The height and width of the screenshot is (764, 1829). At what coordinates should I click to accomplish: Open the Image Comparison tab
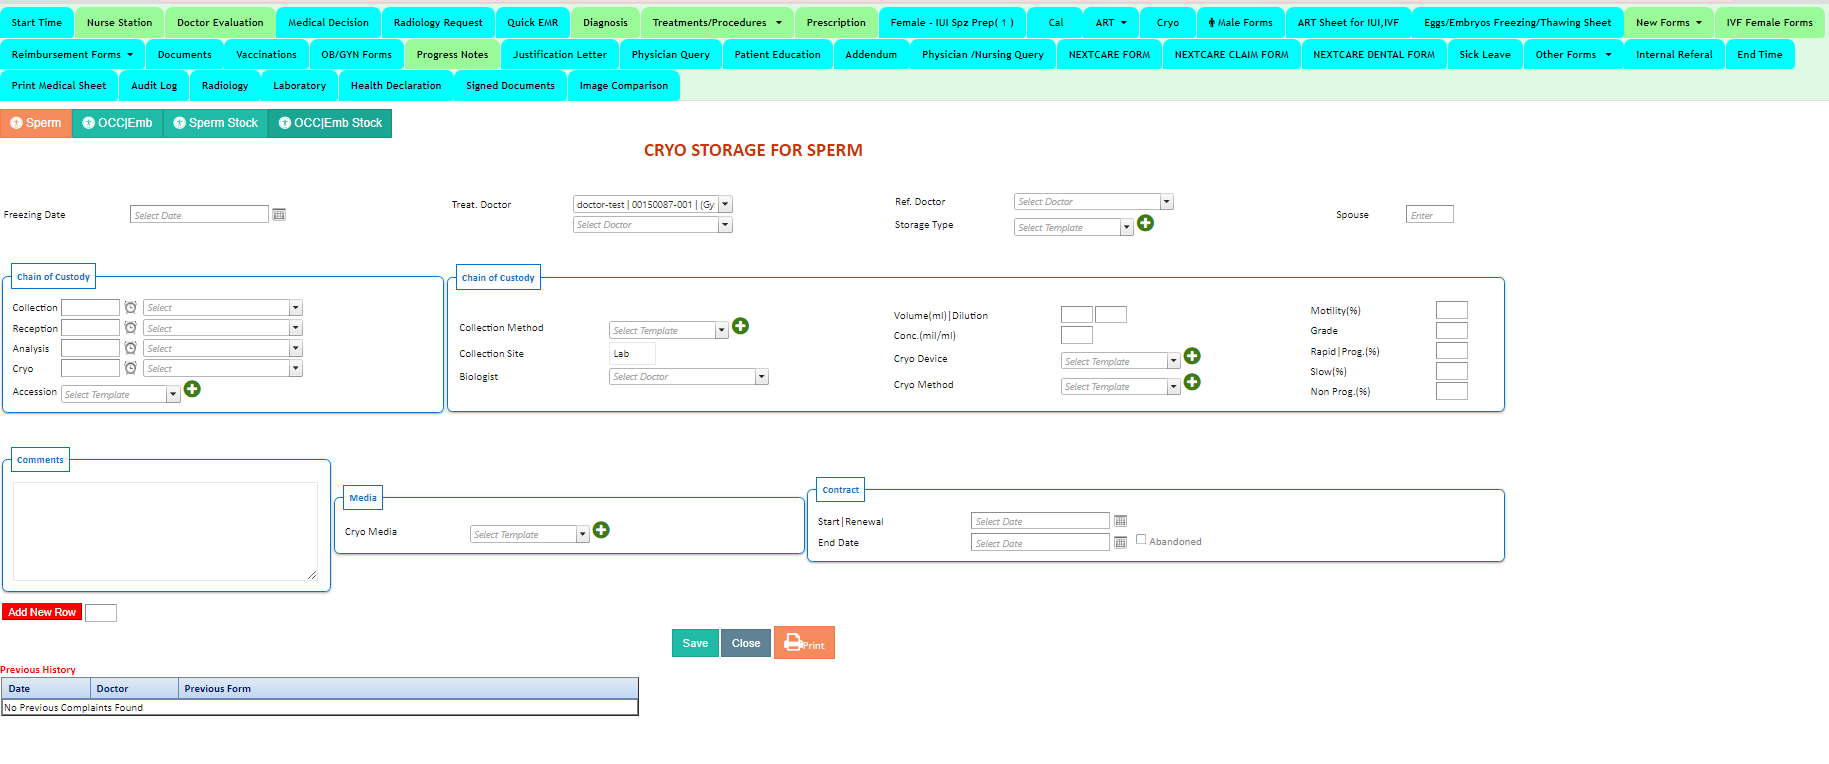[x=624, y=86]
